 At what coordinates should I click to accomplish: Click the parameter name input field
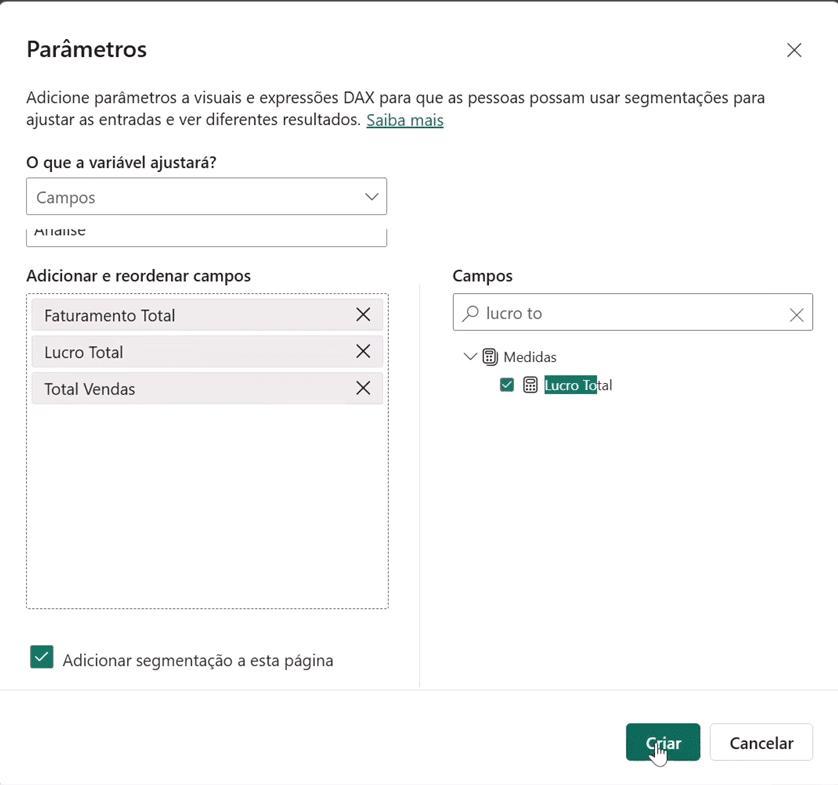tap(206, 237)
